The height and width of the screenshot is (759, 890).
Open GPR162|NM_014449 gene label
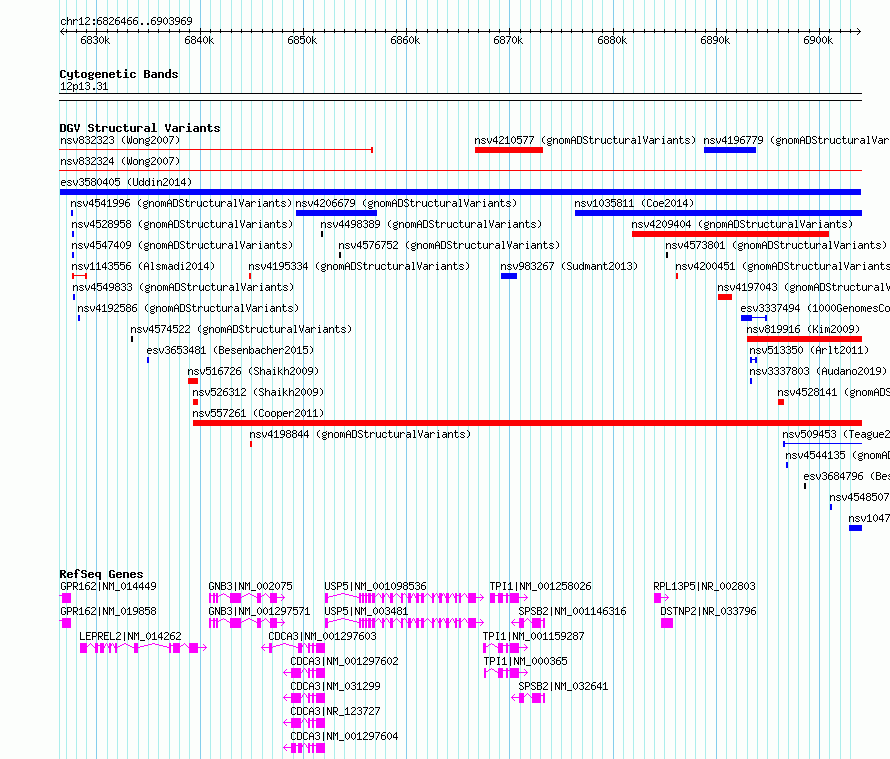(108, 586)
